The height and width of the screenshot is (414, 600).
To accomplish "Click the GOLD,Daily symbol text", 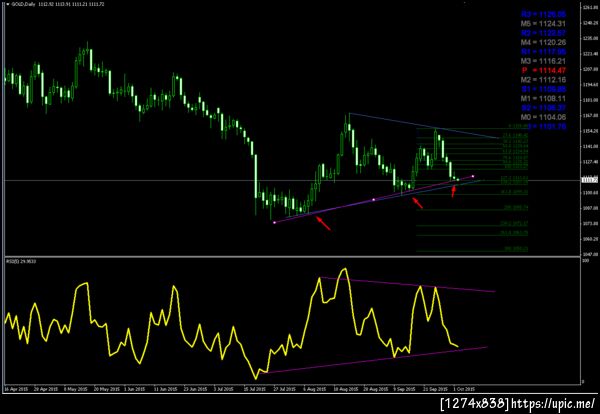I will pos(21,4).
